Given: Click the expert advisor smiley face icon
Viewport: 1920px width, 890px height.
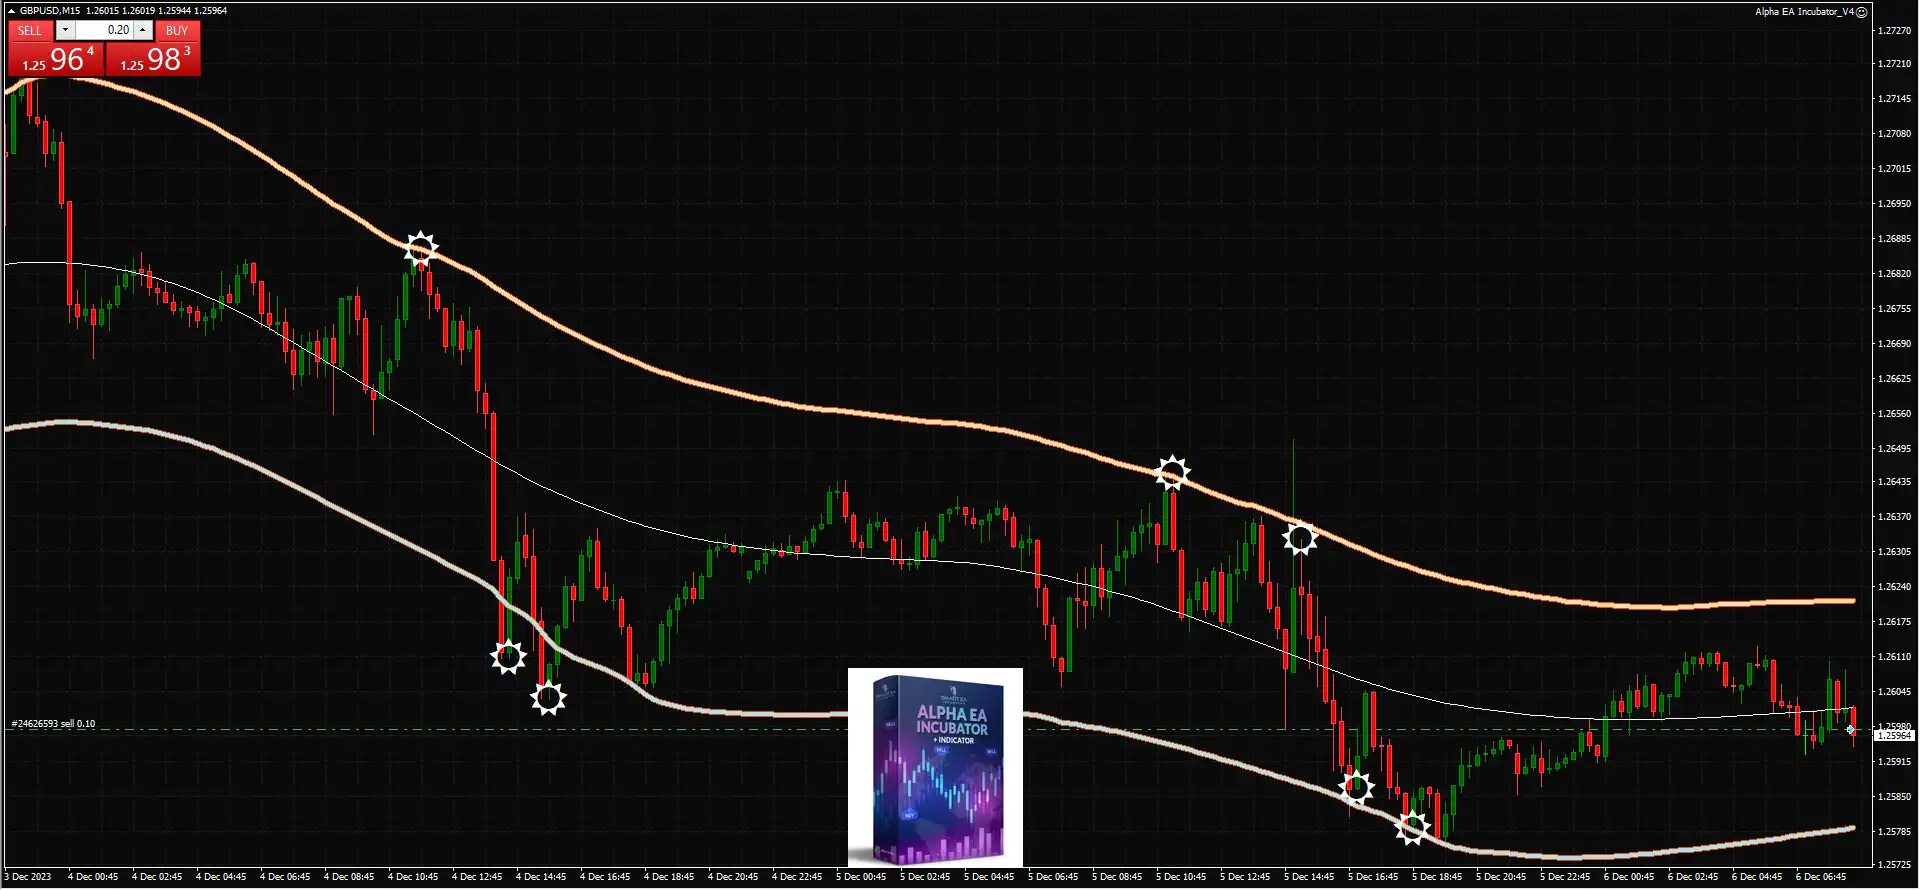Looking at the screenshot, I should pyautogui.click(x=1861, y=12).
